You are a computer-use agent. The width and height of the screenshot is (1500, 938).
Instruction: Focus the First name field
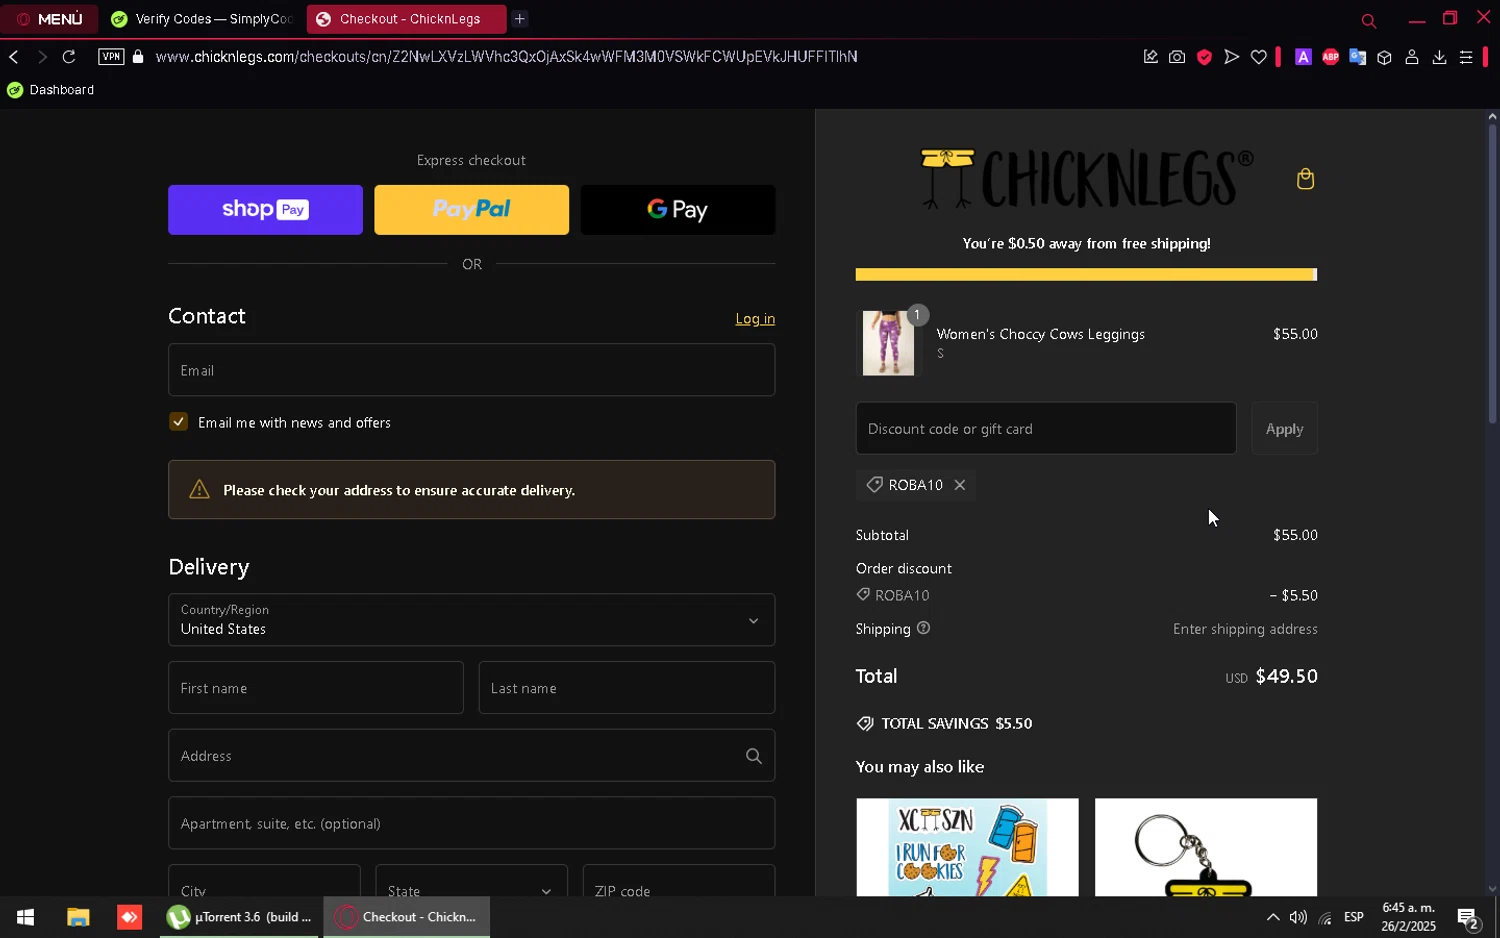click(315, 688)
